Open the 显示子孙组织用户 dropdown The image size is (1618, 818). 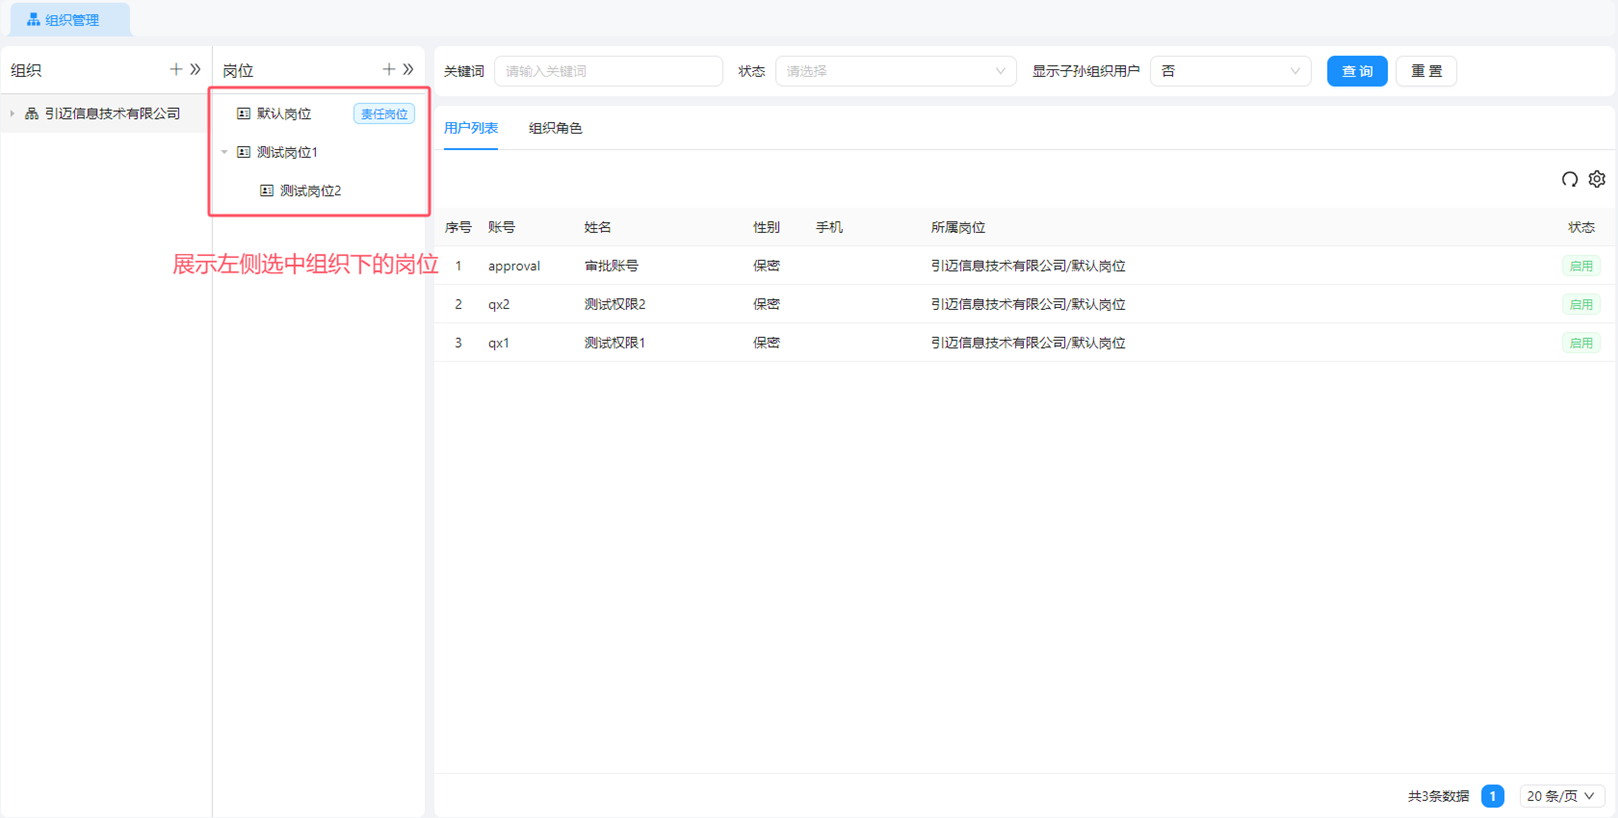tap(1230, 71)
